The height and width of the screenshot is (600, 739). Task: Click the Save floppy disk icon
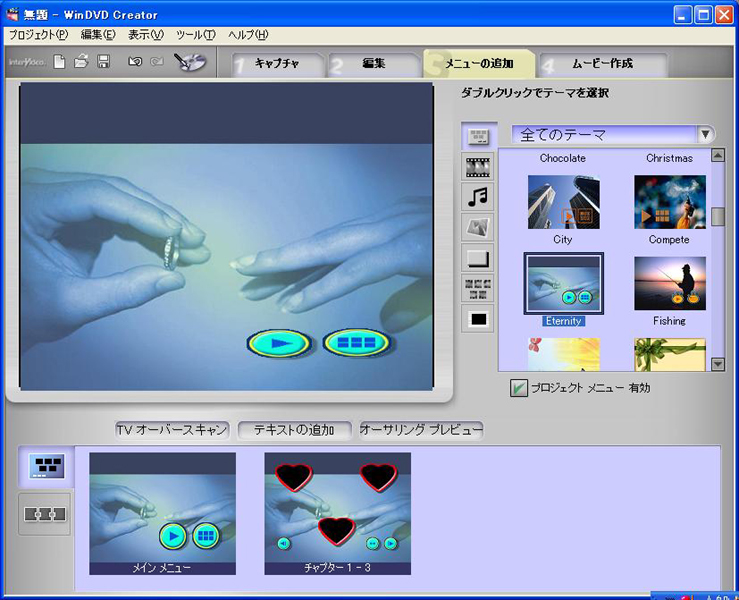pyautogui.click(x=103, y=62)
